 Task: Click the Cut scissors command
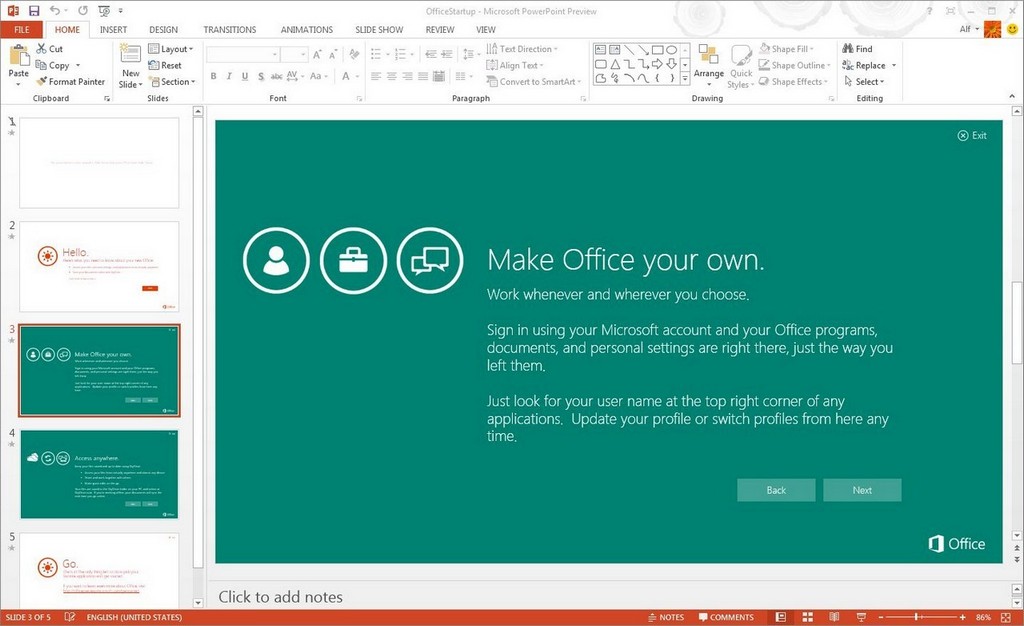(x=50, y=48)
